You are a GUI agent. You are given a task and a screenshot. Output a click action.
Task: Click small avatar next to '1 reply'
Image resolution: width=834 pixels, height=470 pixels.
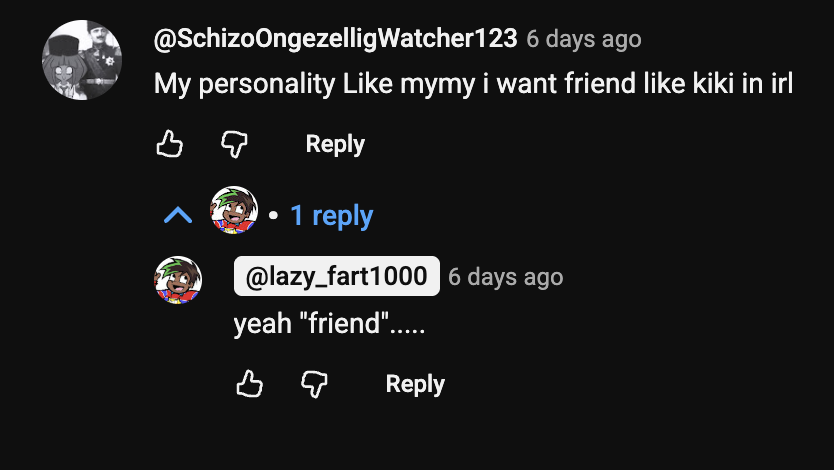tap(234, 211)
